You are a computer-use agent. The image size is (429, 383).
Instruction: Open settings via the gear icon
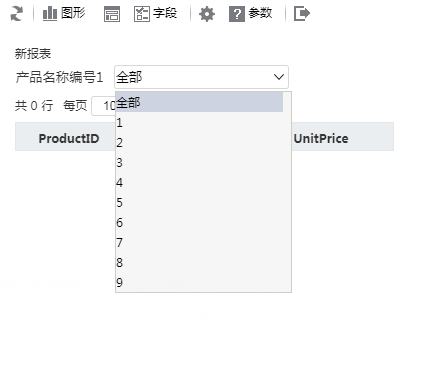[x=207, y=14]
